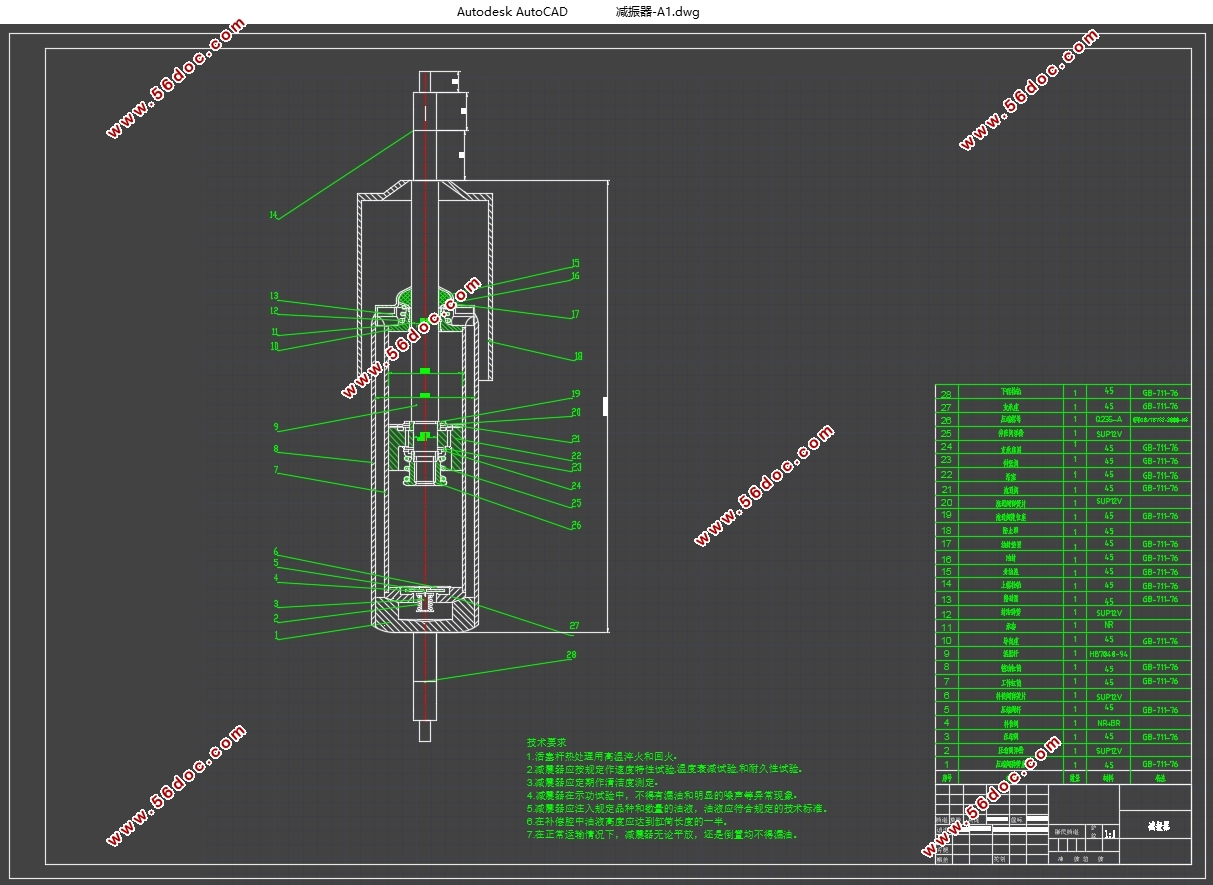Select balloon label 13 at the upper left
The image size is (1213, 885).
point(273,295)
